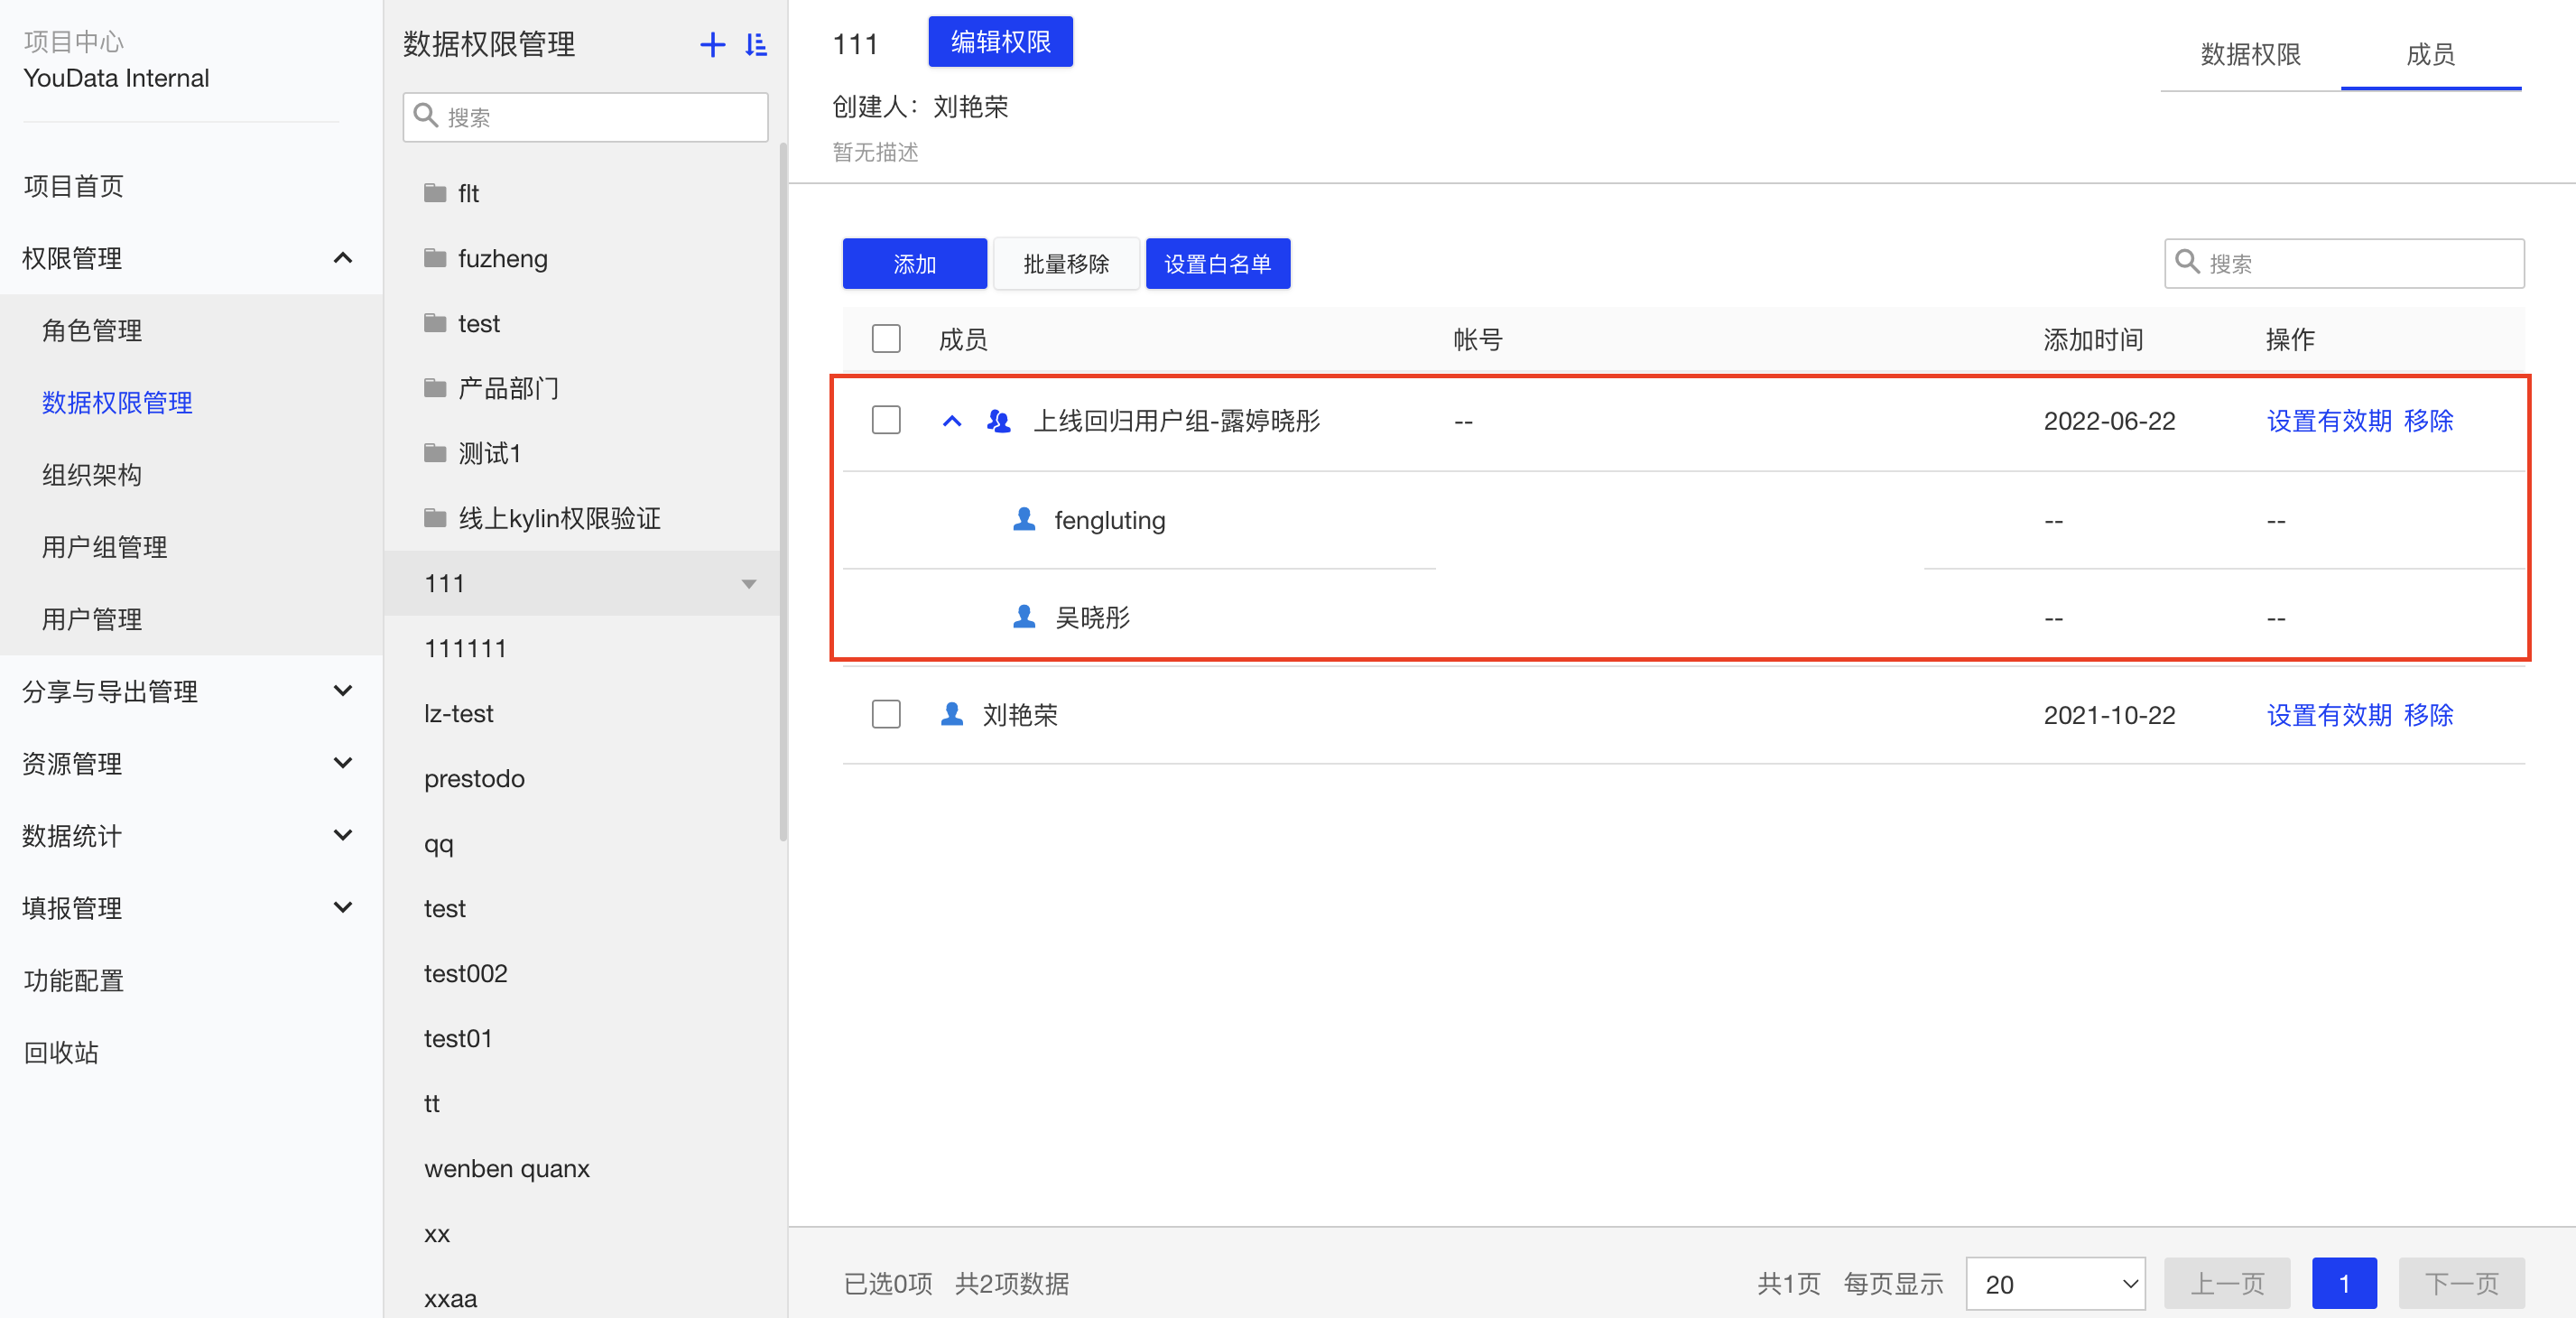
Task: Check the checkbox for 刘艳荣 row
Action: pyautogui.click(x=886, y=714)
